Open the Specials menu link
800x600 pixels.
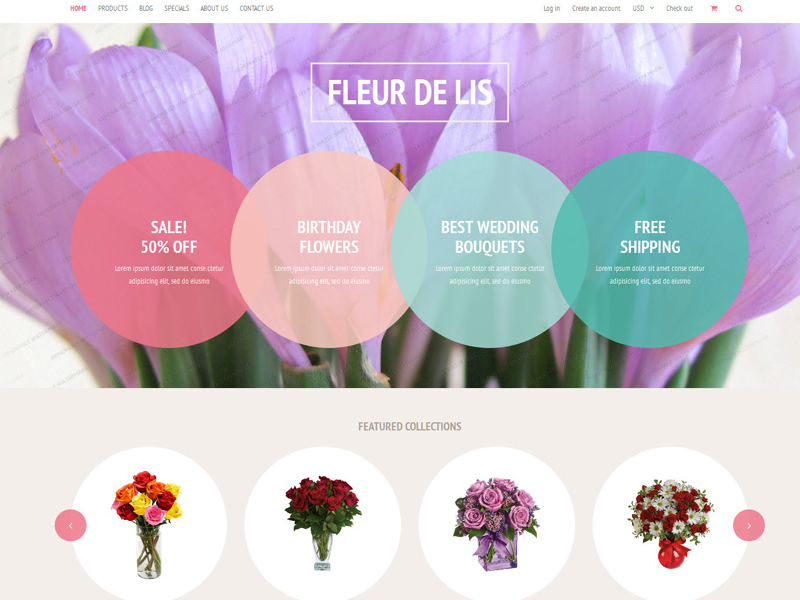point(177,9)
